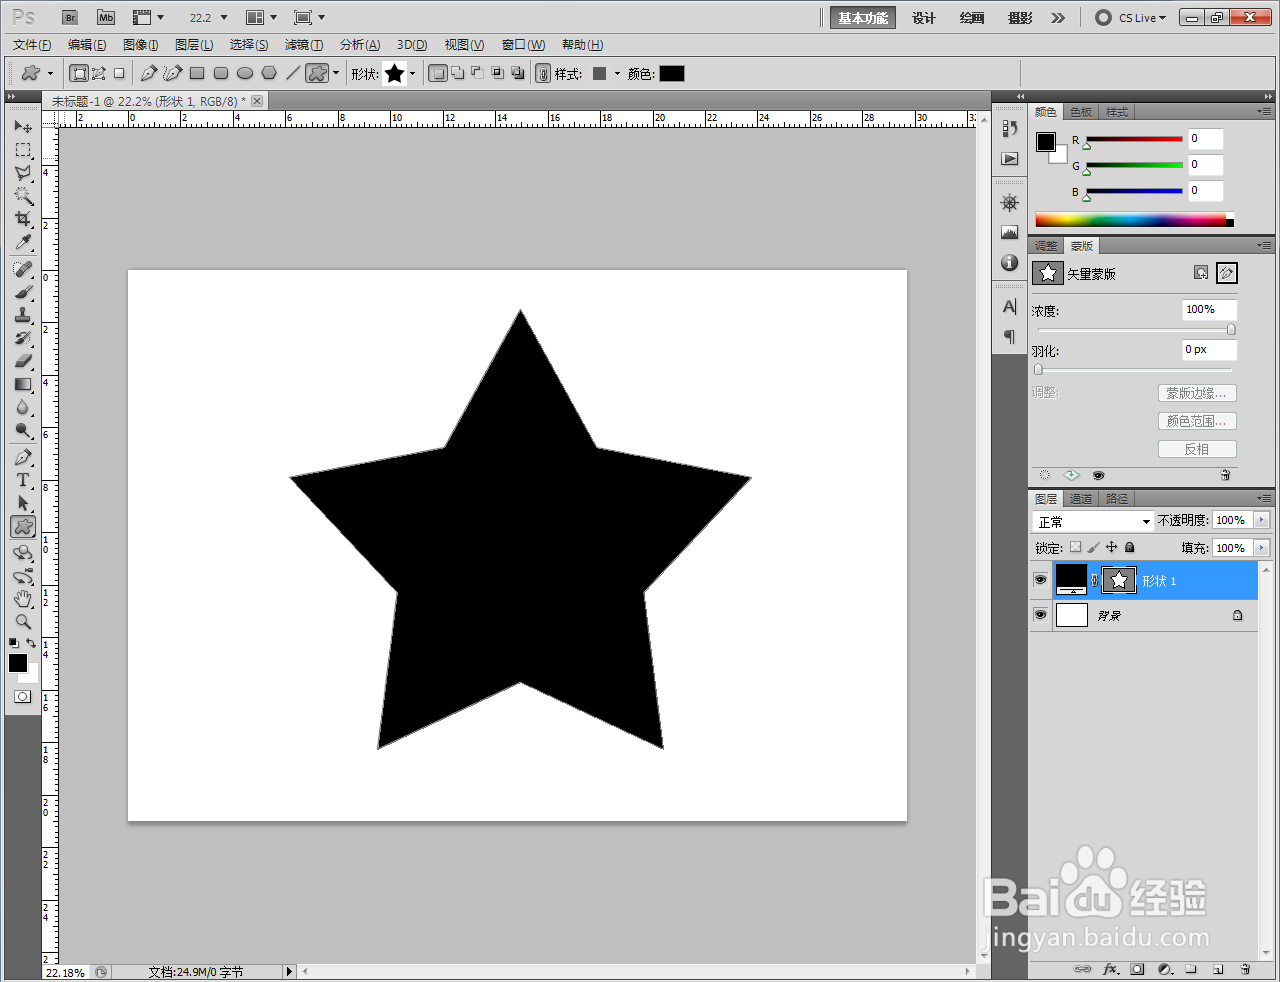Image resolution: width=1280 pixels, height=982 pixels.
Task: Toggle the layer style link button
Action: tap(543, 73)
